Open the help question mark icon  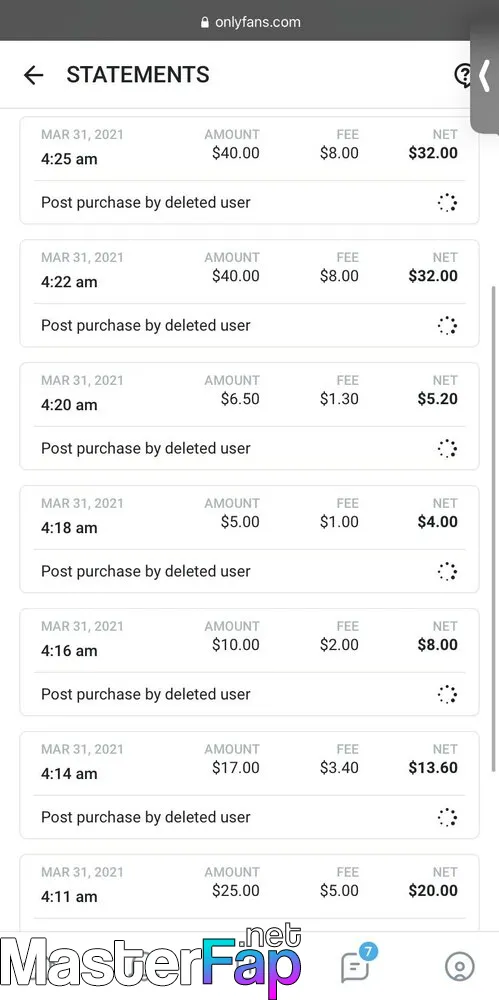(463, 75)
